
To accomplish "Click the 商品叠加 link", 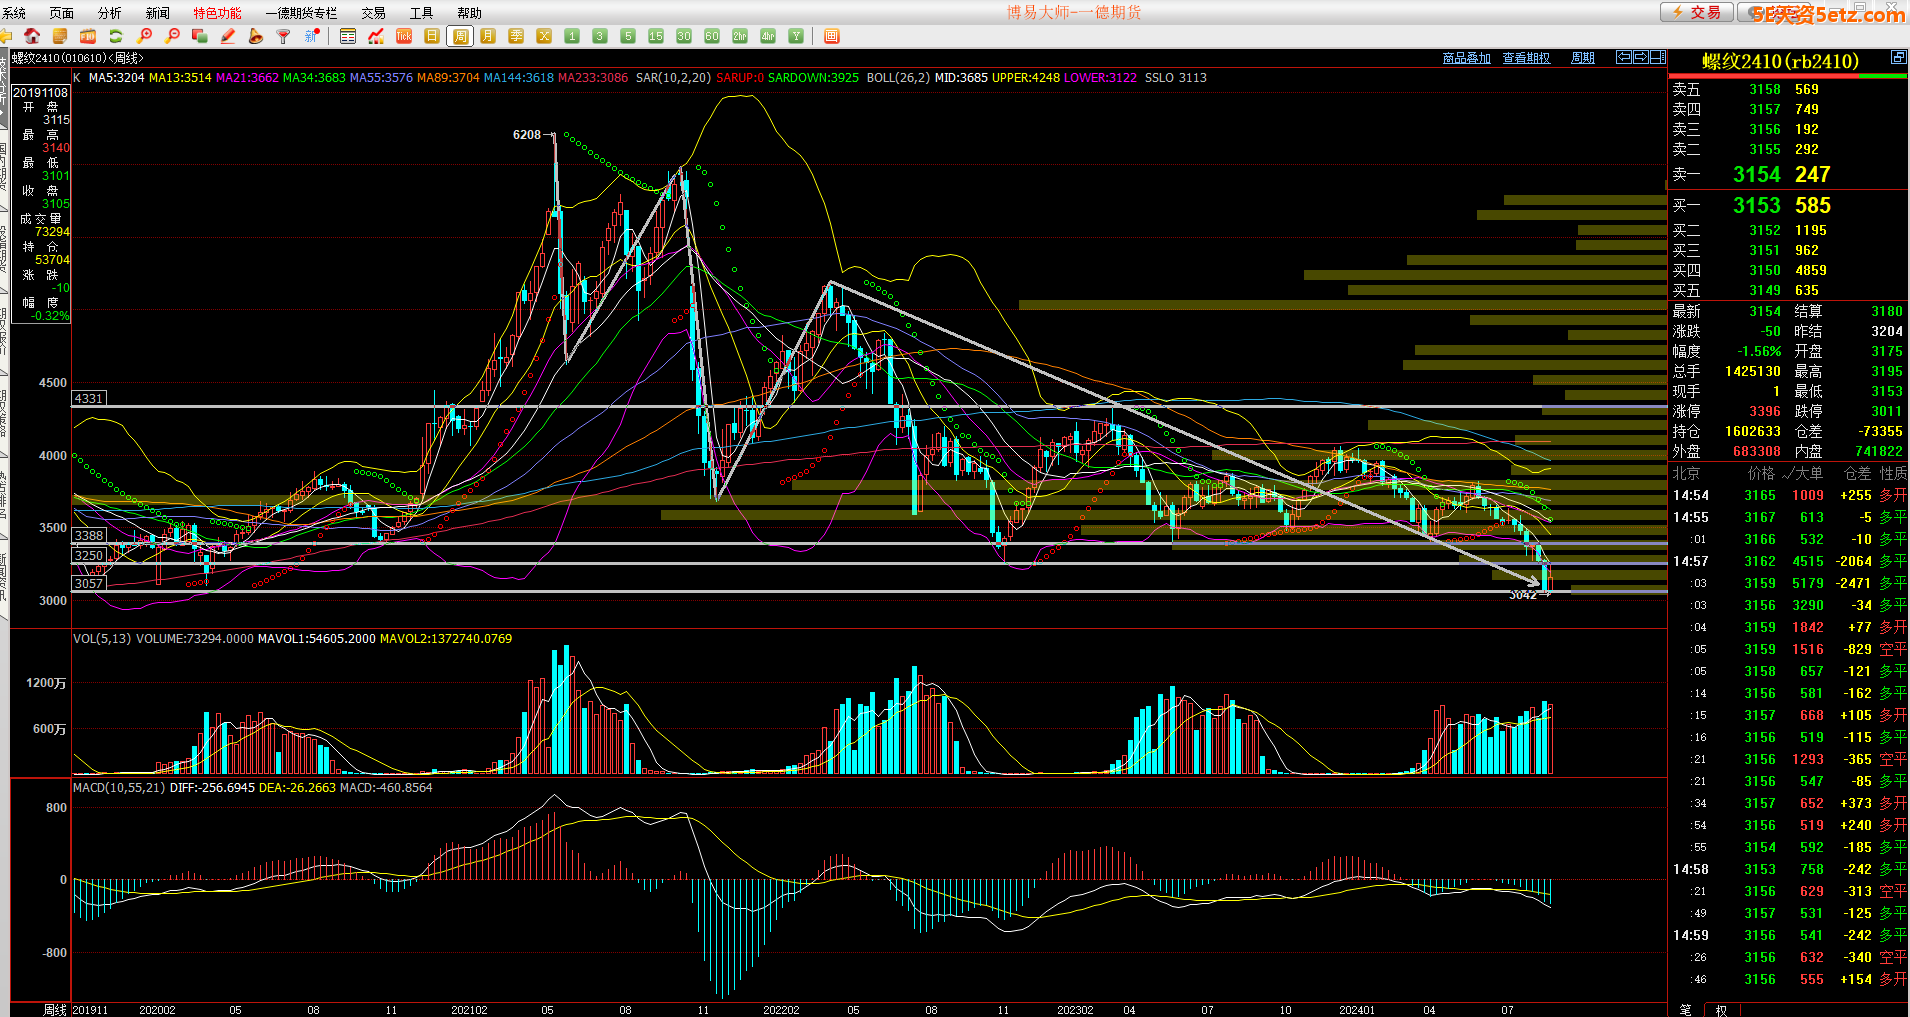I will (x=1466, y=58).
